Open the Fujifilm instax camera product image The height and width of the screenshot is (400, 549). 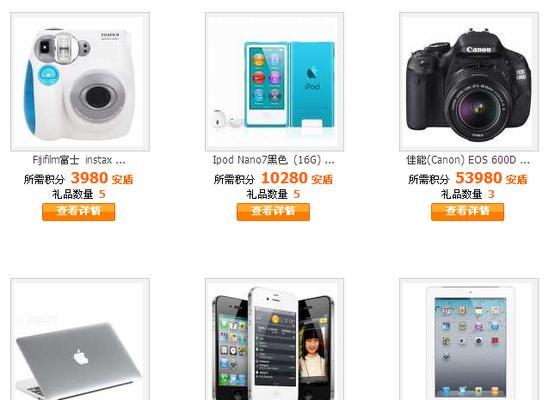tap(80, 82)
